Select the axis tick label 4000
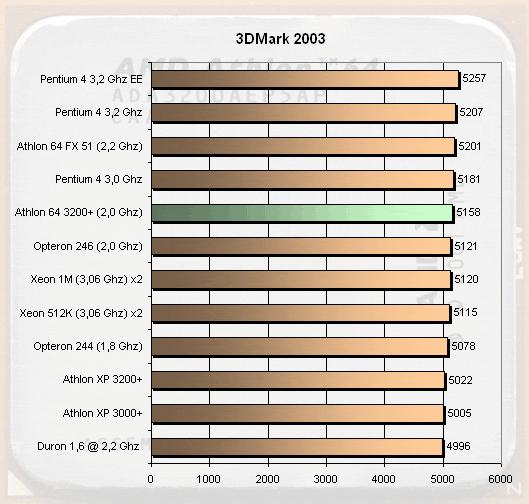The image size is (529, 504). point(384,479)
